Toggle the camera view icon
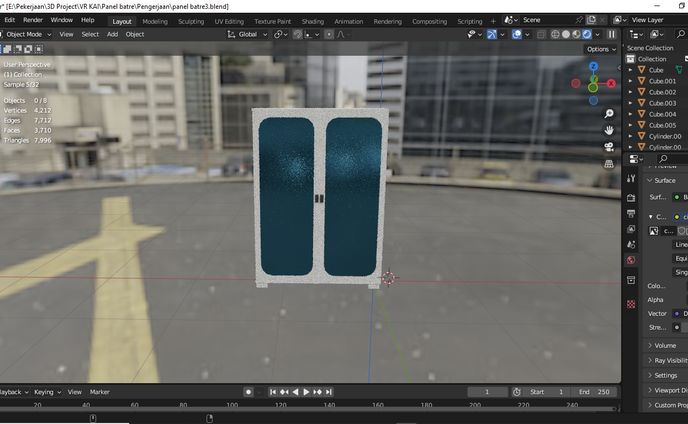This screenshot has height=424, width=688. (609, 147)
